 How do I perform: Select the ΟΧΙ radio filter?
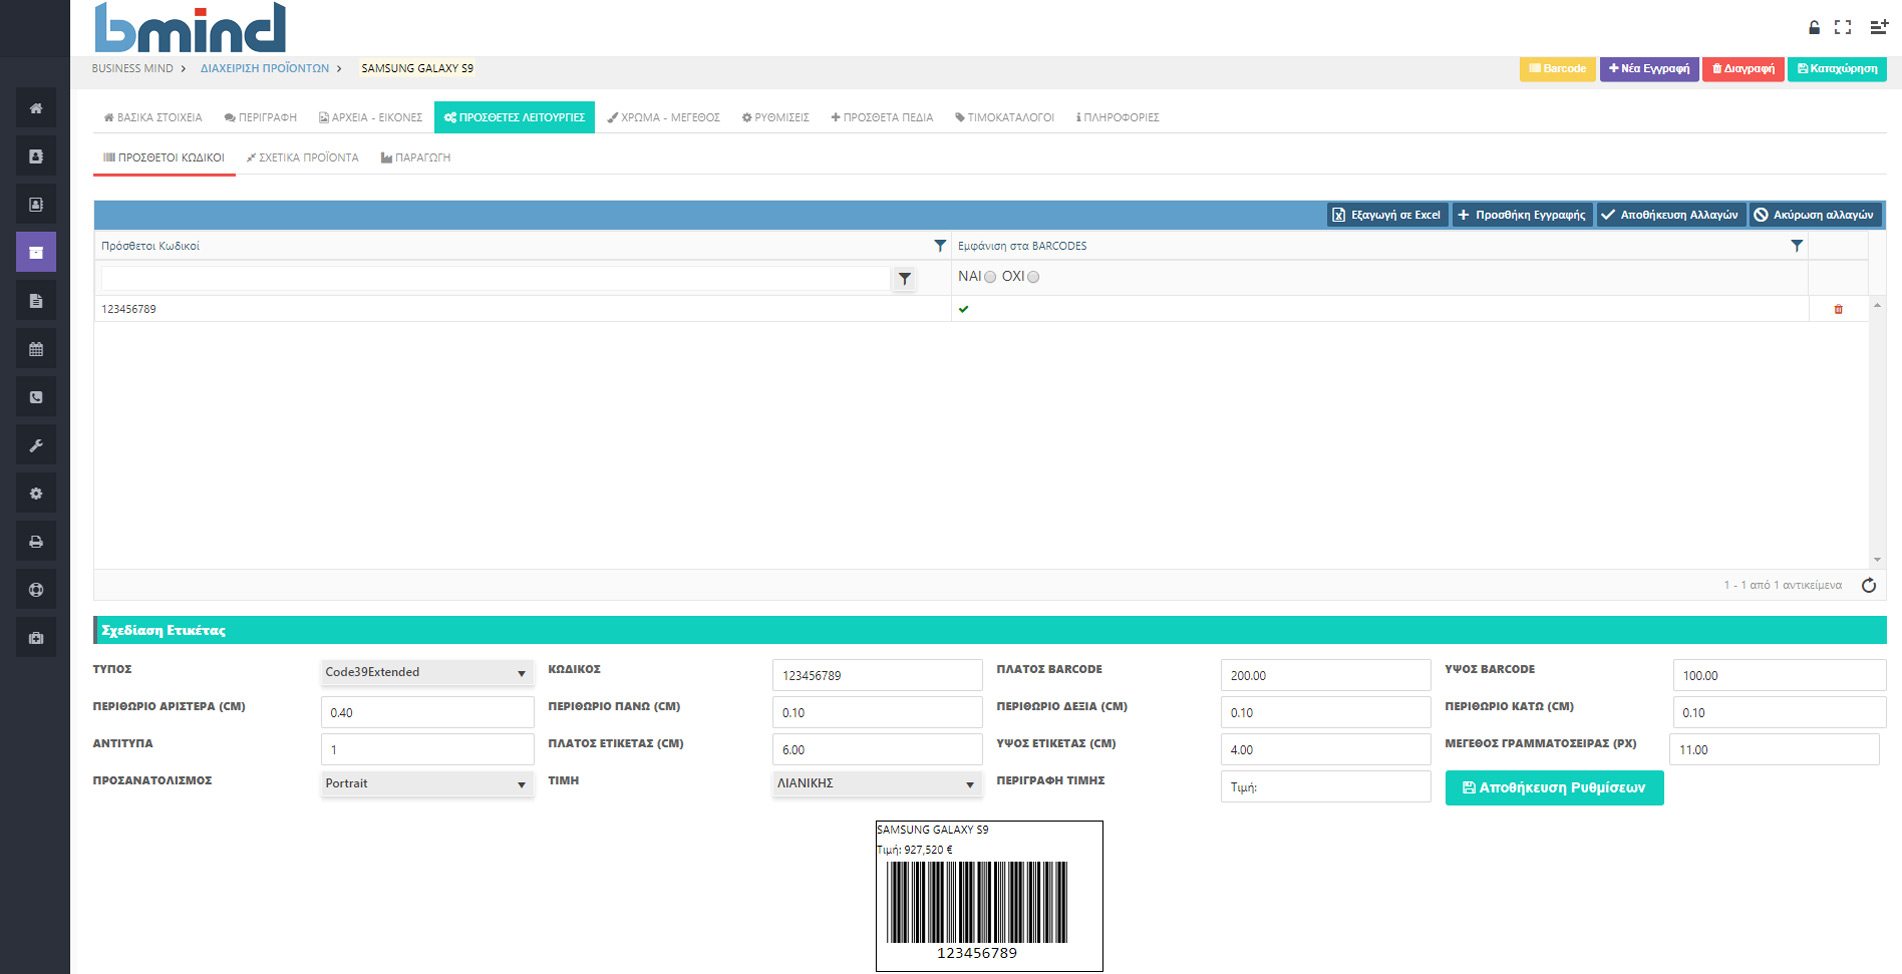pyautogui.click(x=1033, y=277)
